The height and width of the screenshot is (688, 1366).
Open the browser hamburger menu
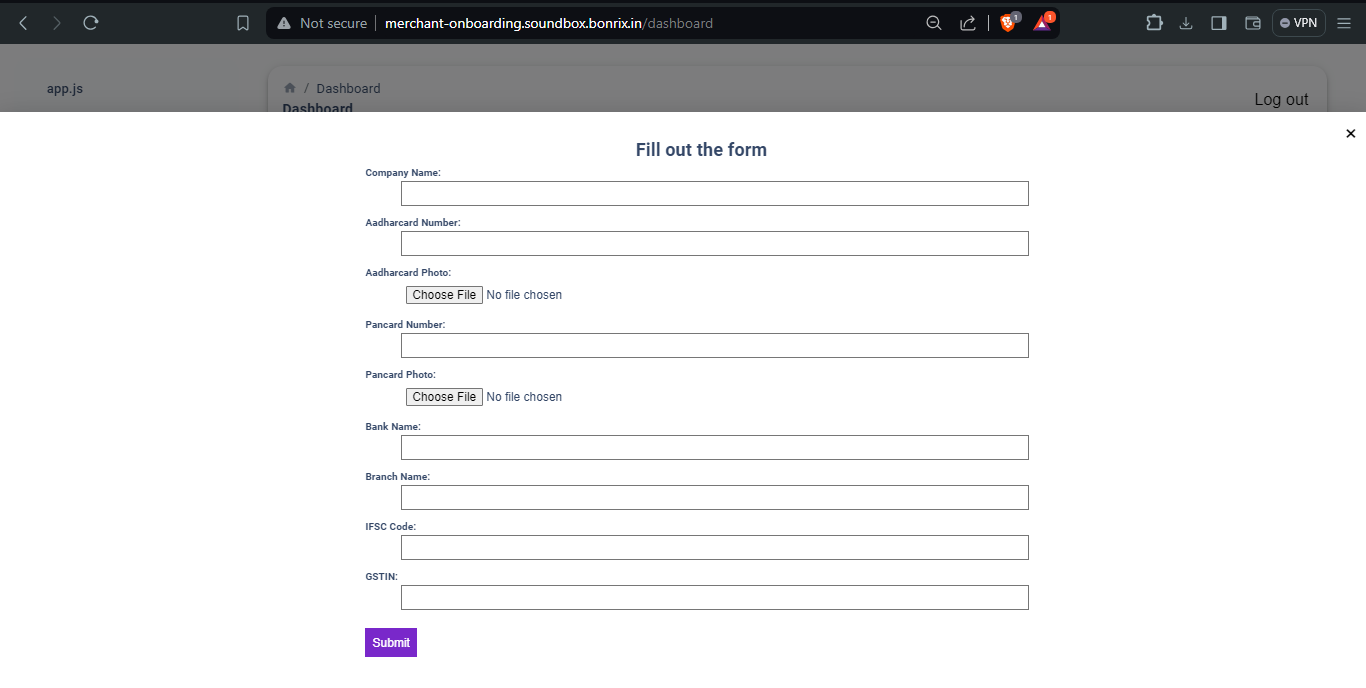(x=1344, y=22)
